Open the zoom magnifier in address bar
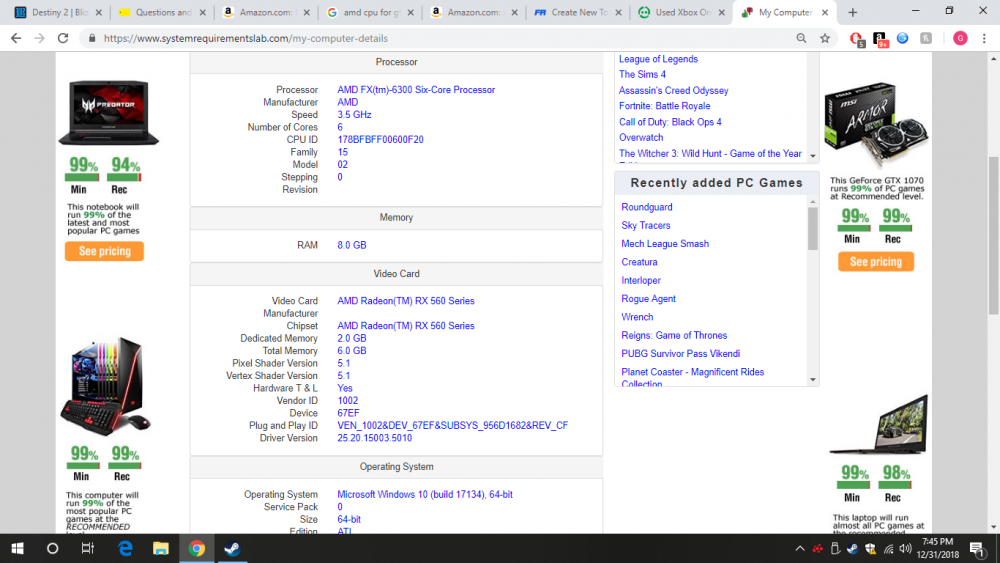The height and width of the screenshot is (563, 1000). pos(801,38)
